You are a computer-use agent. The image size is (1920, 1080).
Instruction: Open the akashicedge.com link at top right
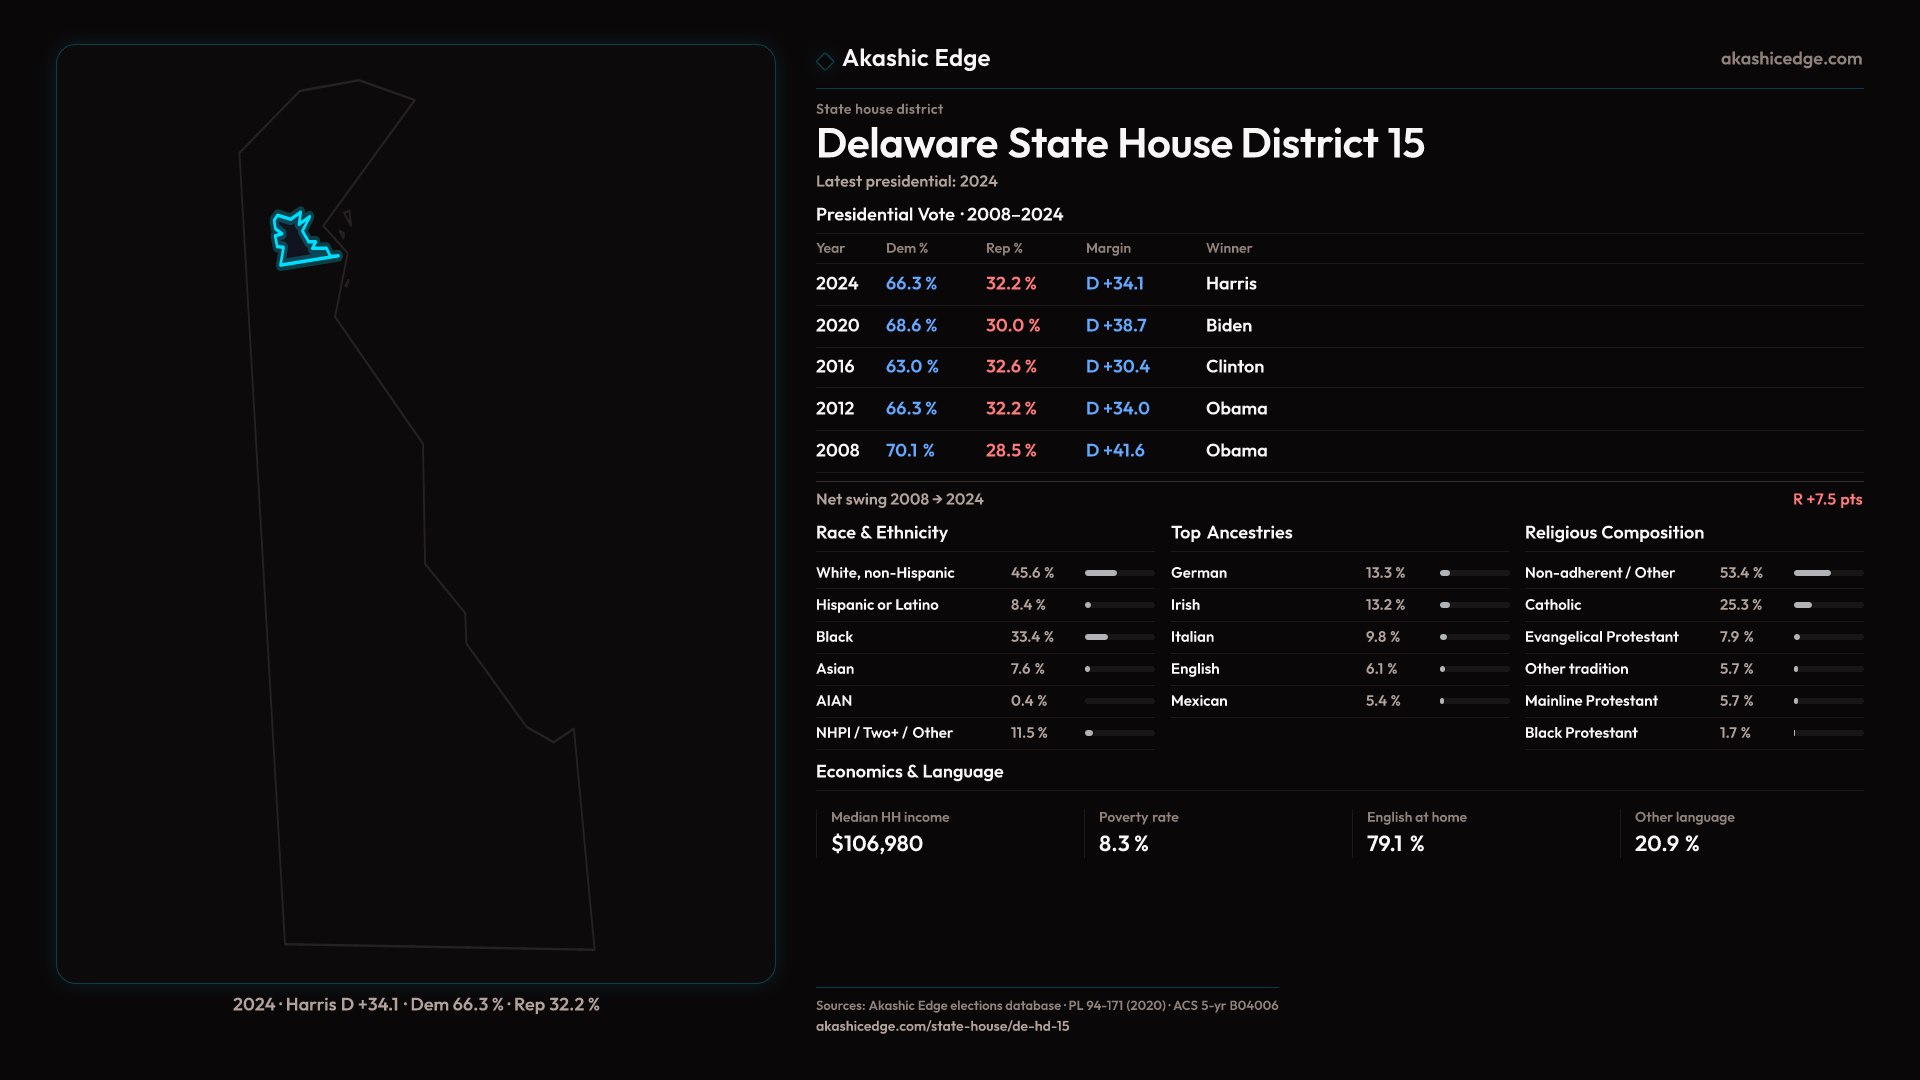click(1791, 59)
